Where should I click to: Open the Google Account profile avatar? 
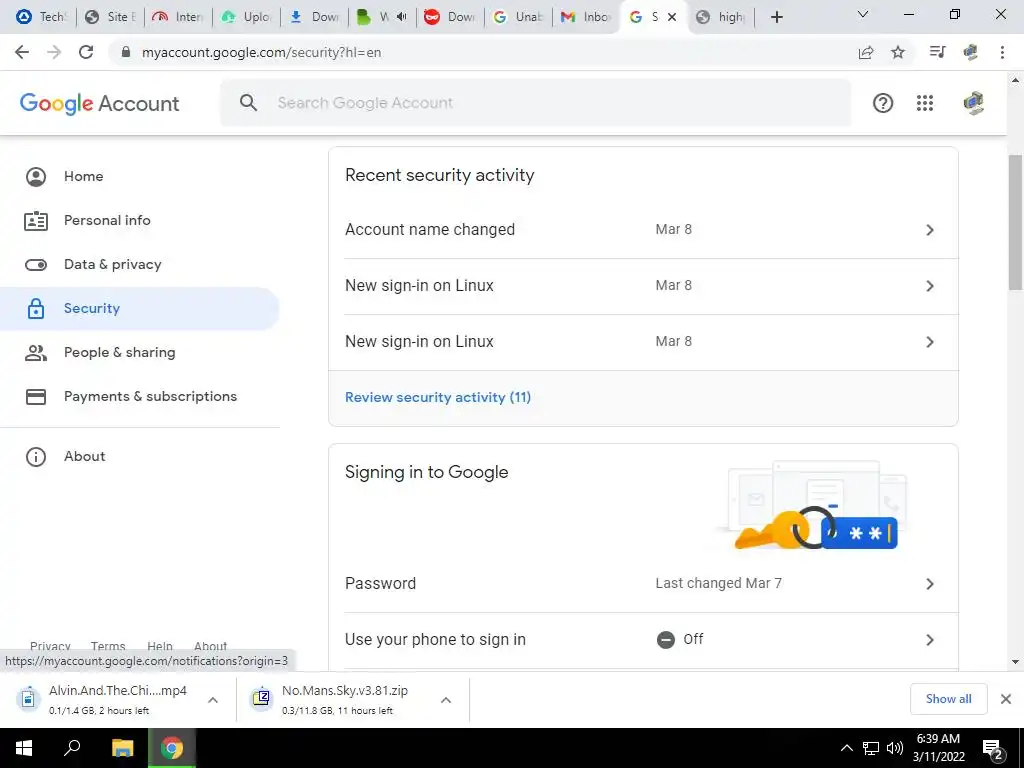pos(974,103)
